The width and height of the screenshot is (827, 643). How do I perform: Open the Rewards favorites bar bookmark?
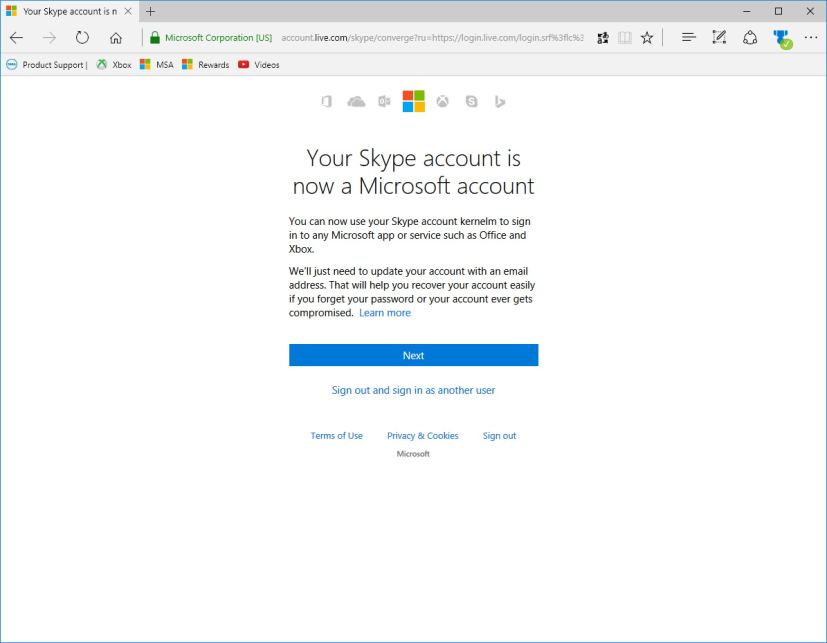point(205,65)
